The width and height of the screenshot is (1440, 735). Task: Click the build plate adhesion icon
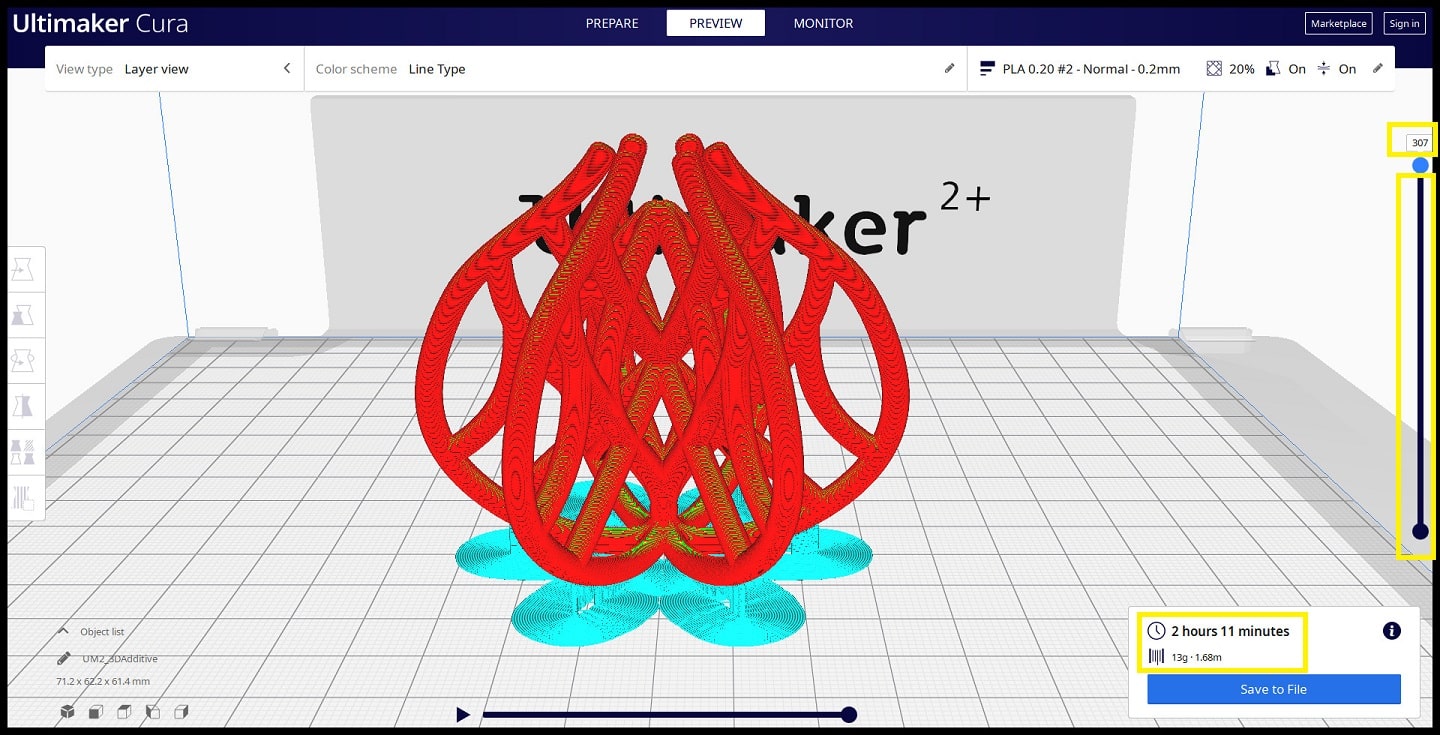click(x=1324, y=69)
